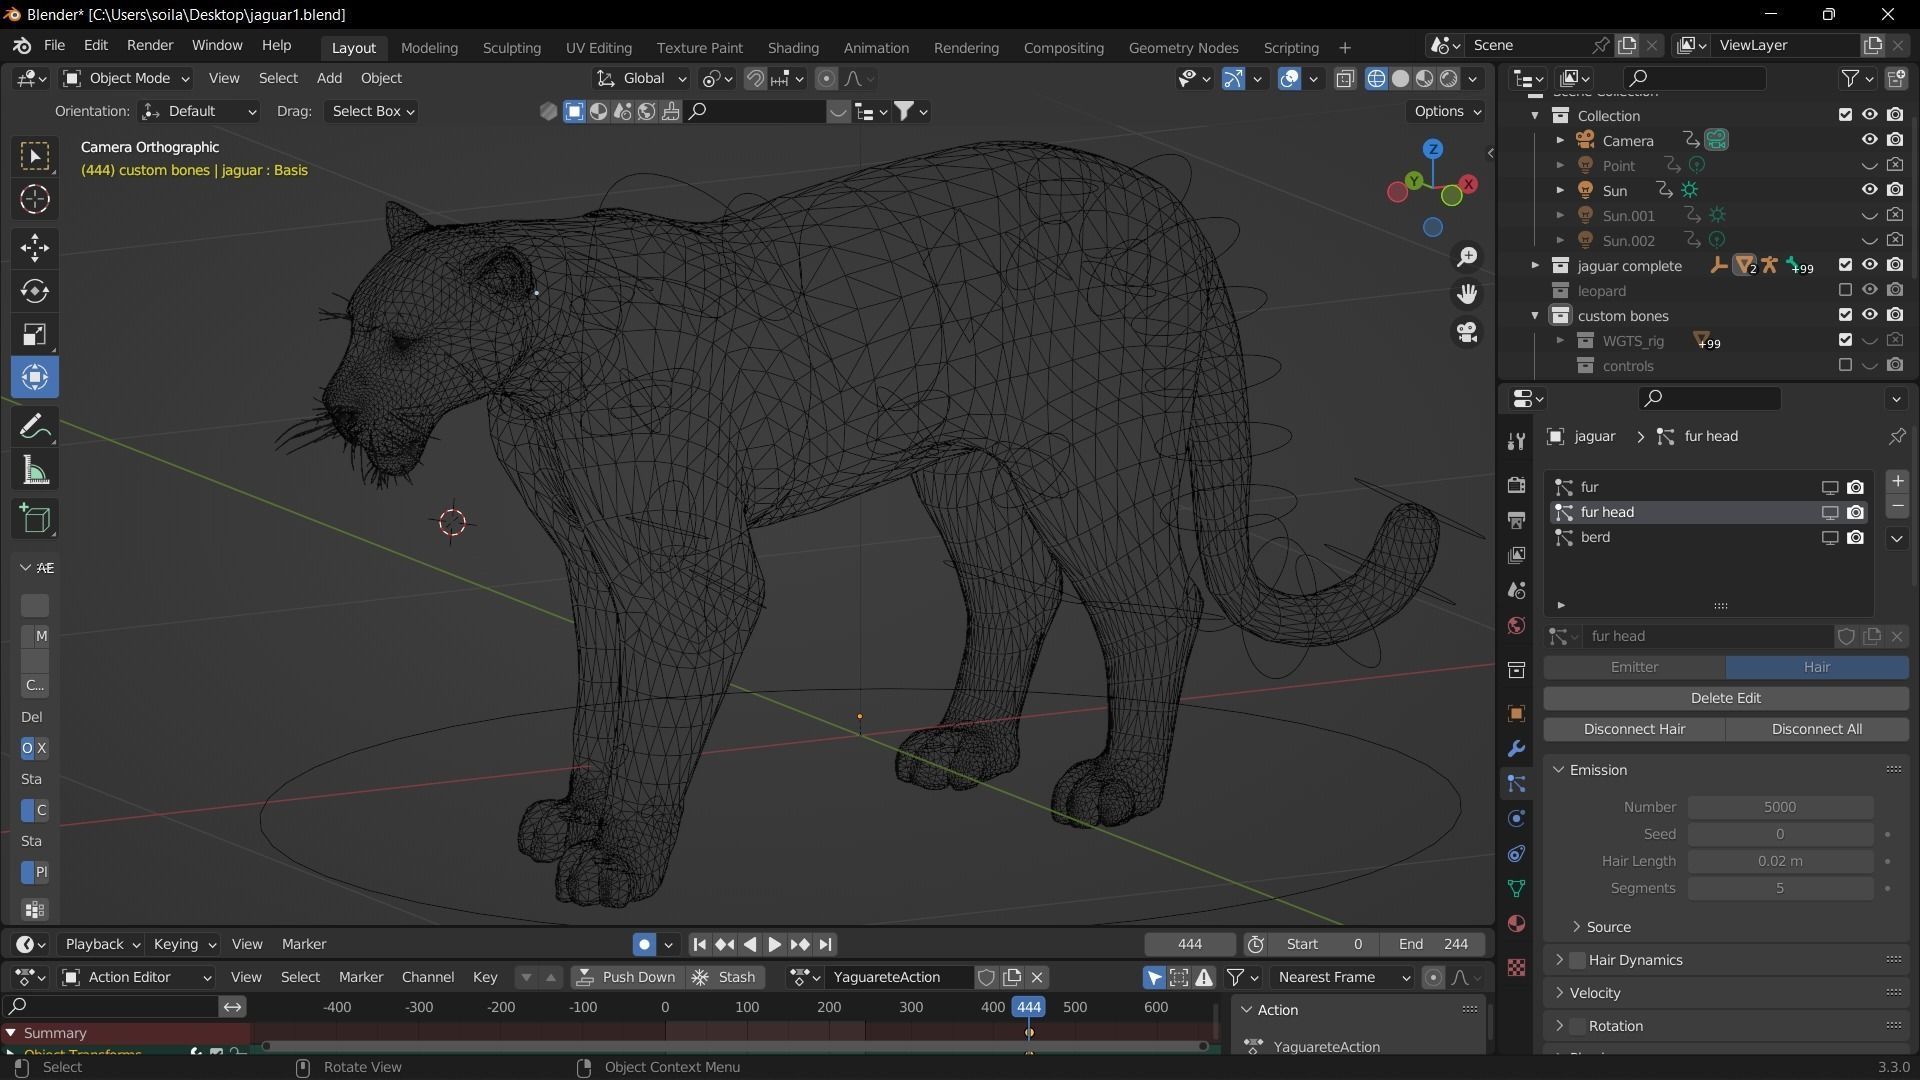The height and width of the screenshot is (1080, 1920).
Task: Select the Cursor tool in the toolbar
Action: (35, 199)
